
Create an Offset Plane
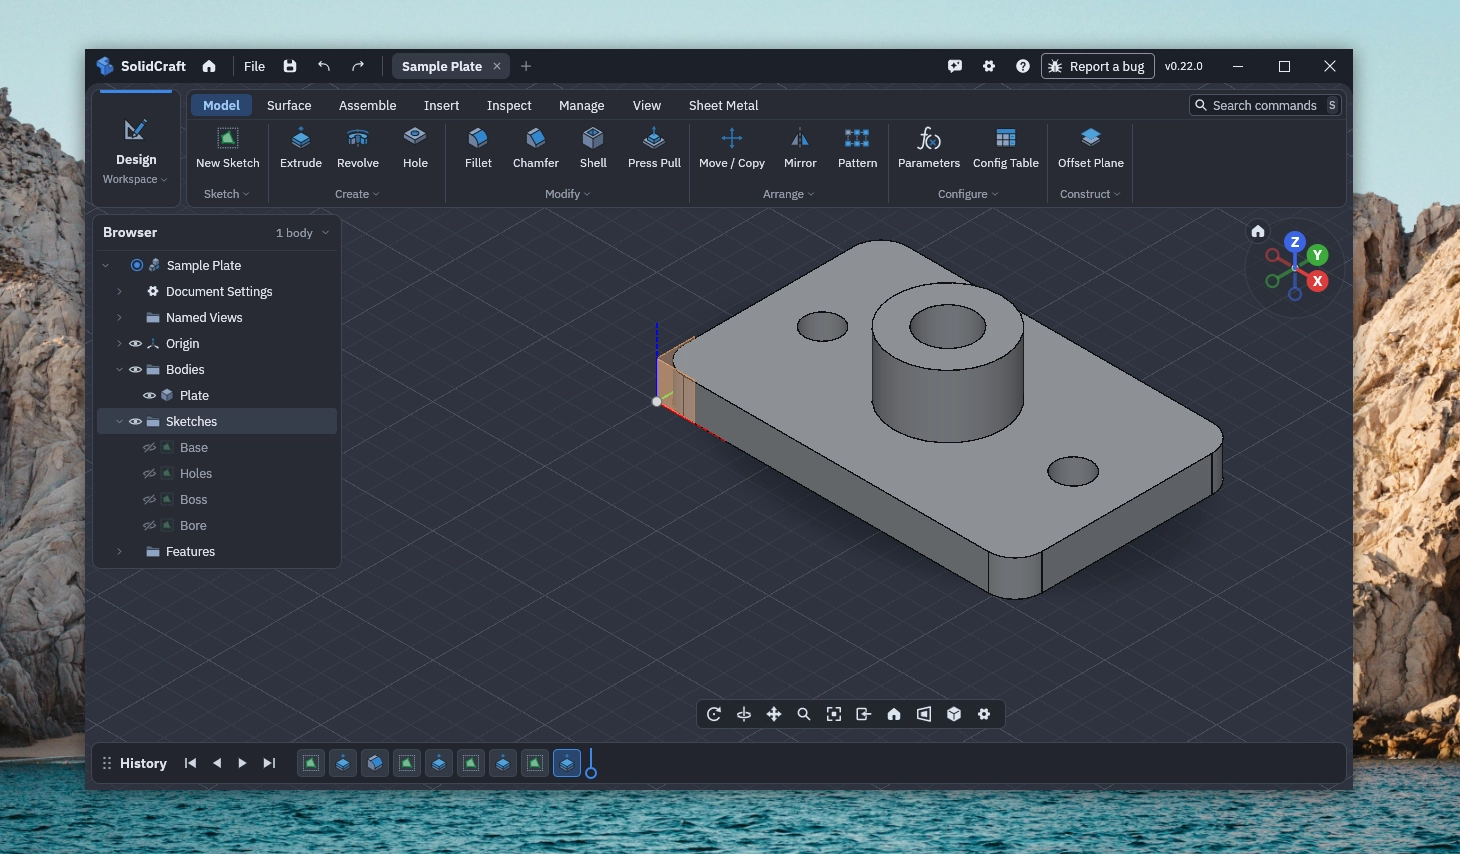[x=1091, y=148]
